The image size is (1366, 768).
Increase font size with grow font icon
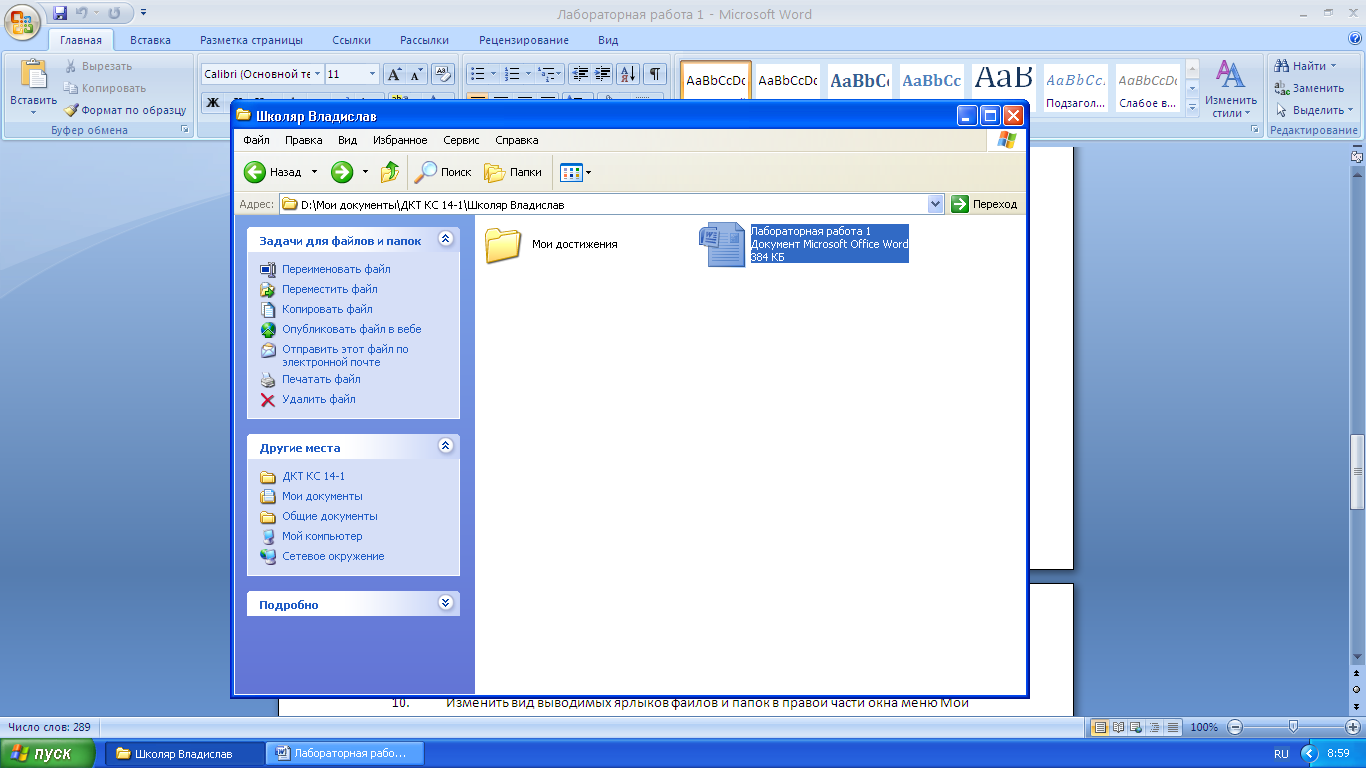[394, 74]
